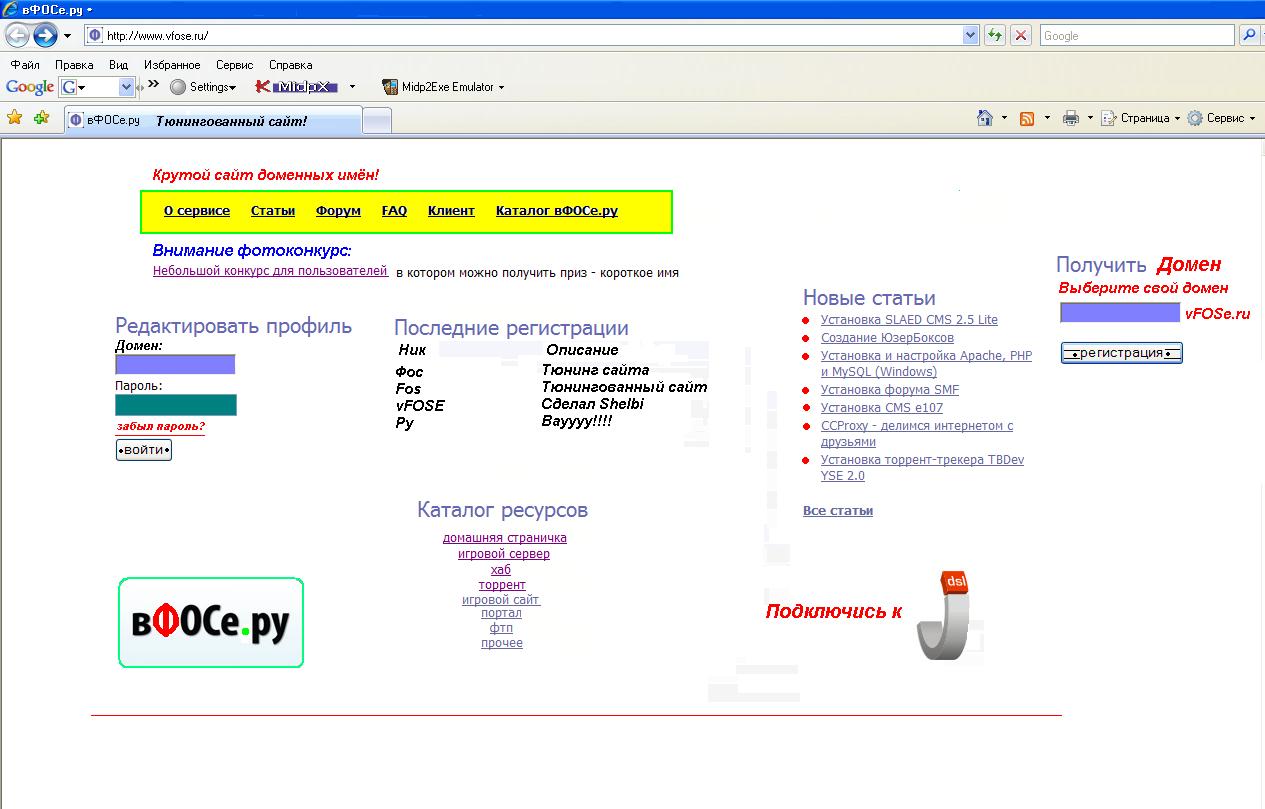Click the Форум link in yellow navbar
This screenshot has height=809, width=1265.
pyautogui.click(x=338, y=211)
